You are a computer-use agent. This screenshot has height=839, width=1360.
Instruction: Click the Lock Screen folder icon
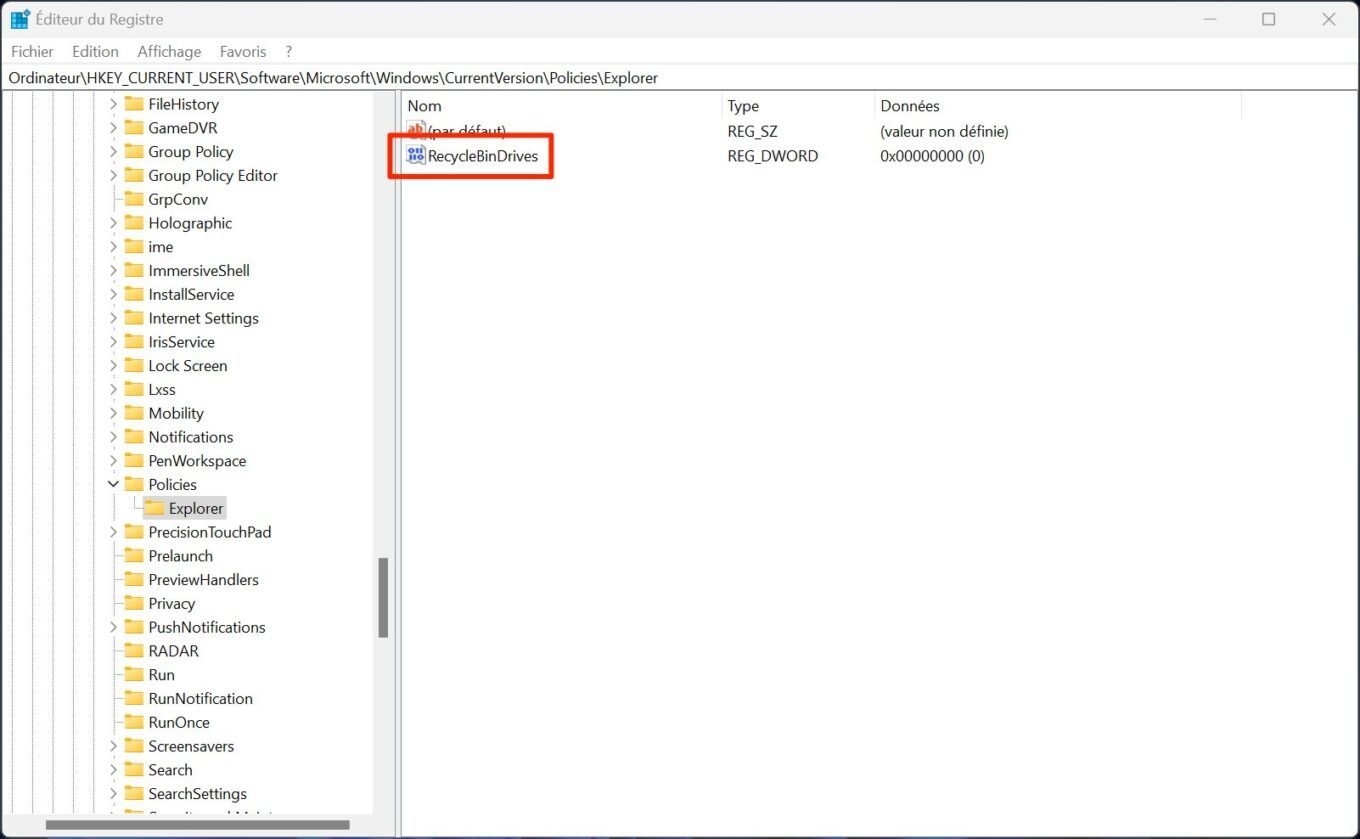(134, 366)
